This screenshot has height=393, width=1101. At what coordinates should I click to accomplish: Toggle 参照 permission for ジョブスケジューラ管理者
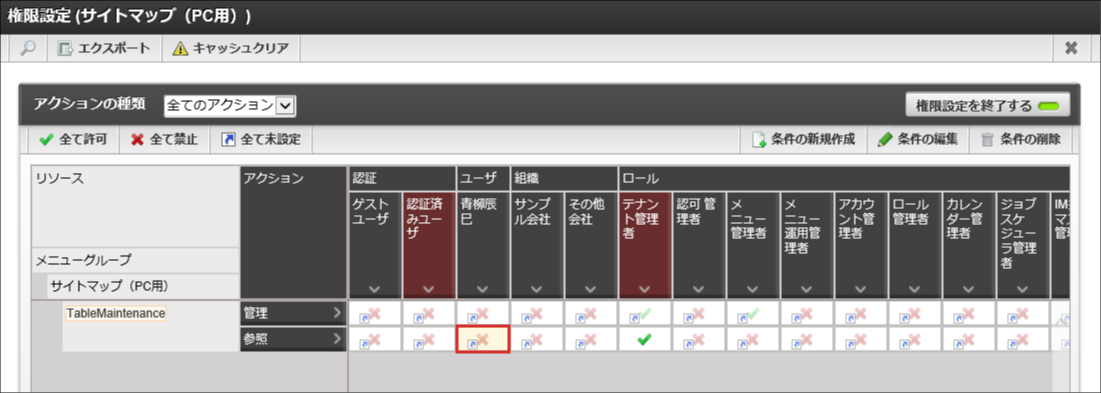1023,340
